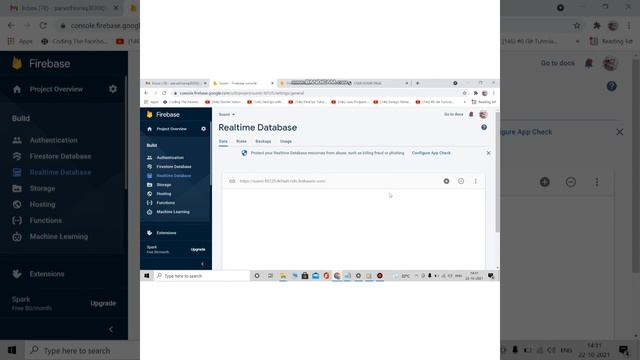Open Storage in the center window sidebar
640x360 pixels.
point(164,185)
